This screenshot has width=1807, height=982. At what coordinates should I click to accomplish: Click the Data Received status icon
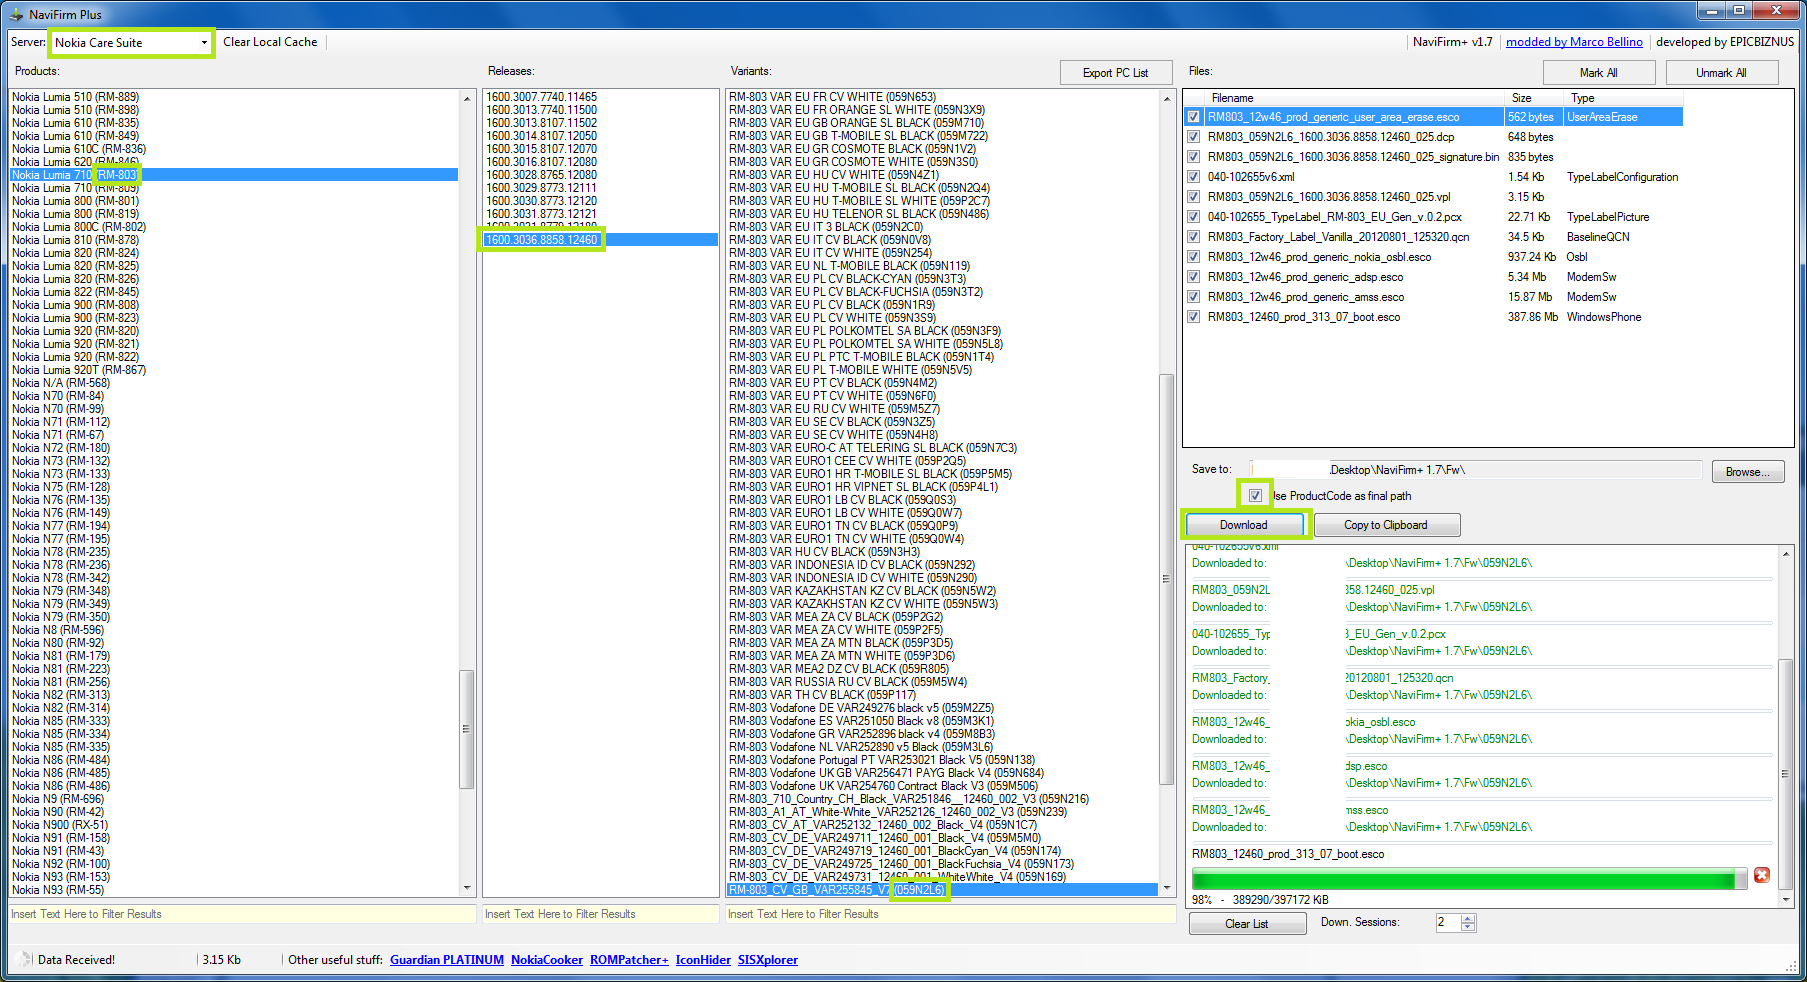(25, 960)
